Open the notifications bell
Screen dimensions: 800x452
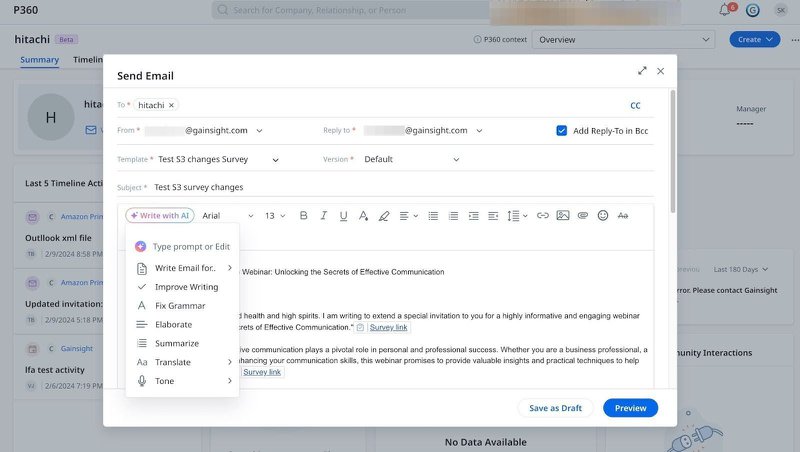(725, 10)
